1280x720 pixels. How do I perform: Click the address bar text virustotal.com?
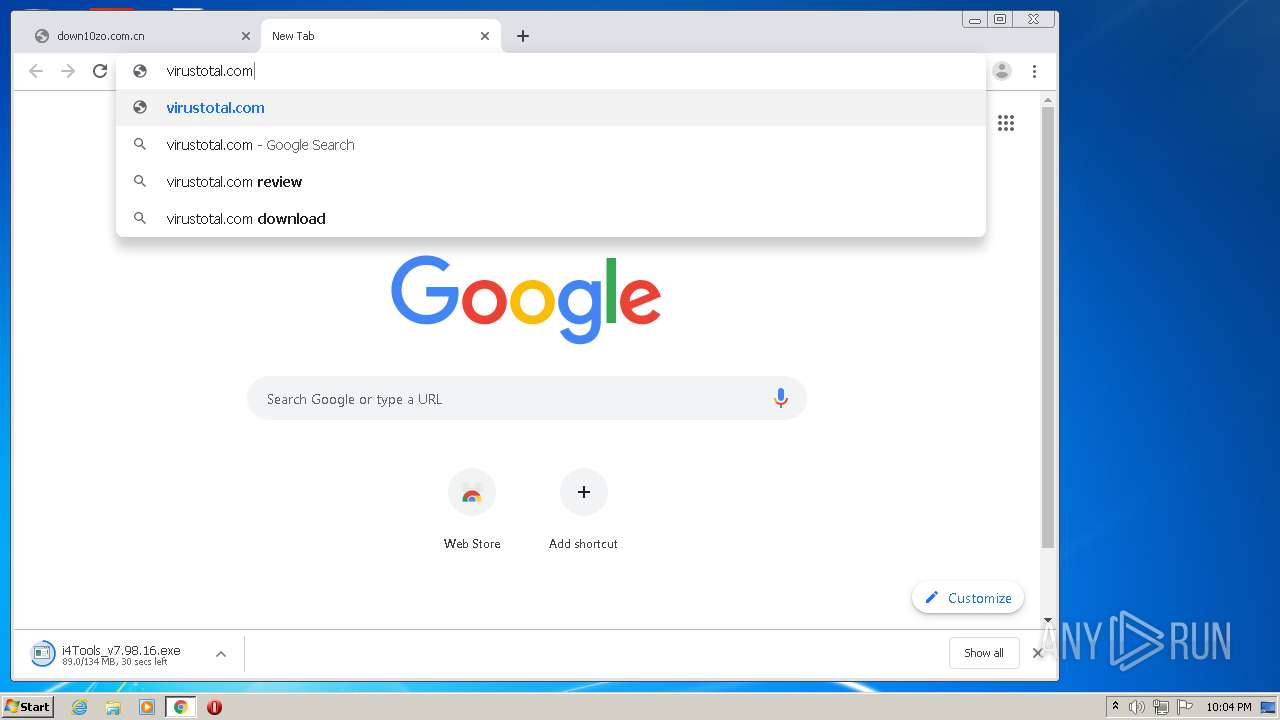click(210, 71)
